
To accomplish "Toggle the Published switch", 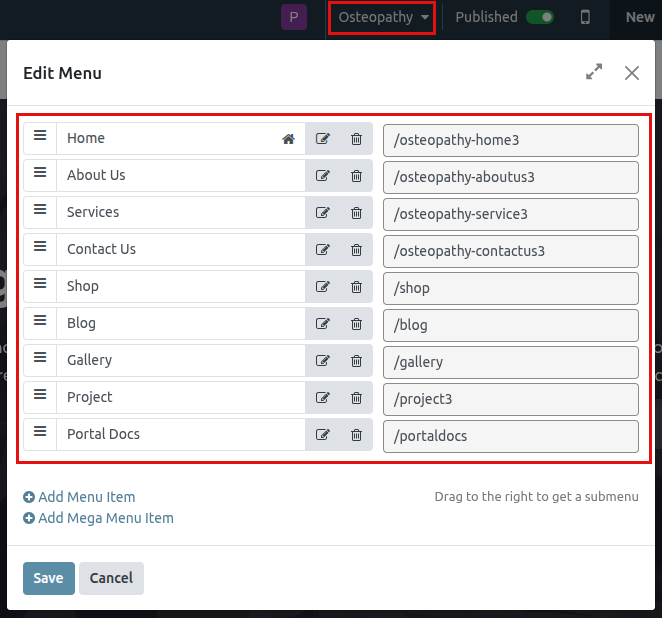I will 540,17.
